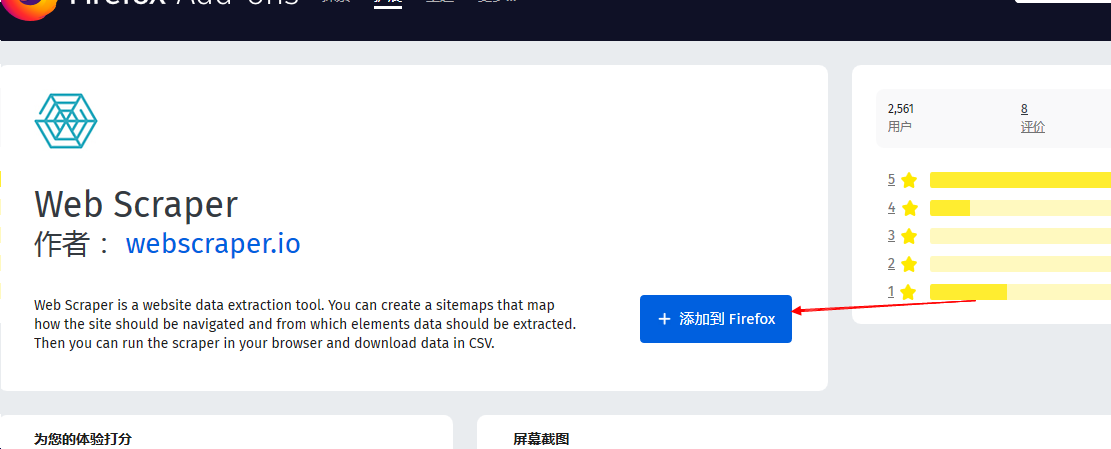Open the 8 评价 reviews link
The height and width of the screenshot is (449, 1111).
coord(1032,118)
